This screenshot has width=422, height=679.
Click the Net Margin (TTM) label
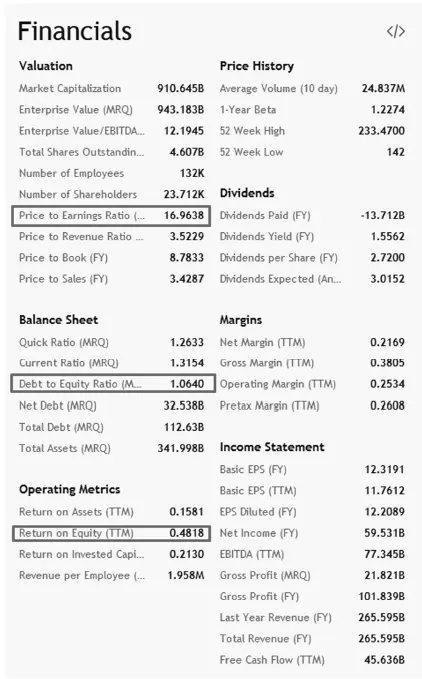click(262, 343)
